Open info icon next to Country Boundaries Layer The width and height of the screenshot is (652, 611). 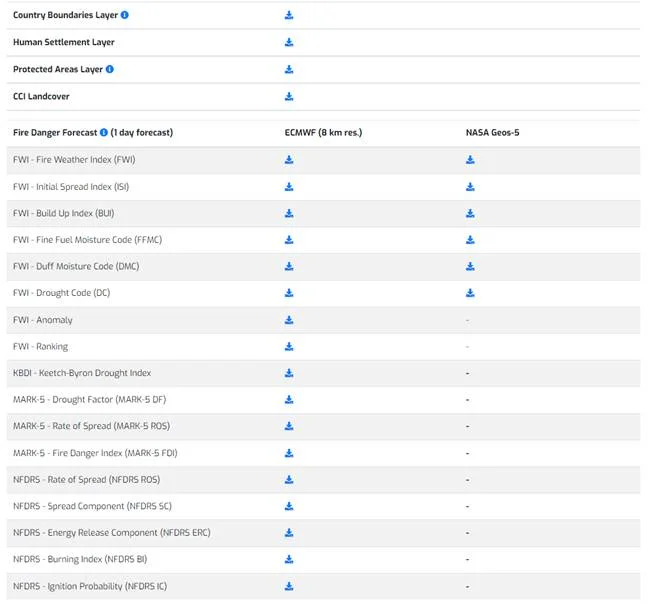[125, 15]
